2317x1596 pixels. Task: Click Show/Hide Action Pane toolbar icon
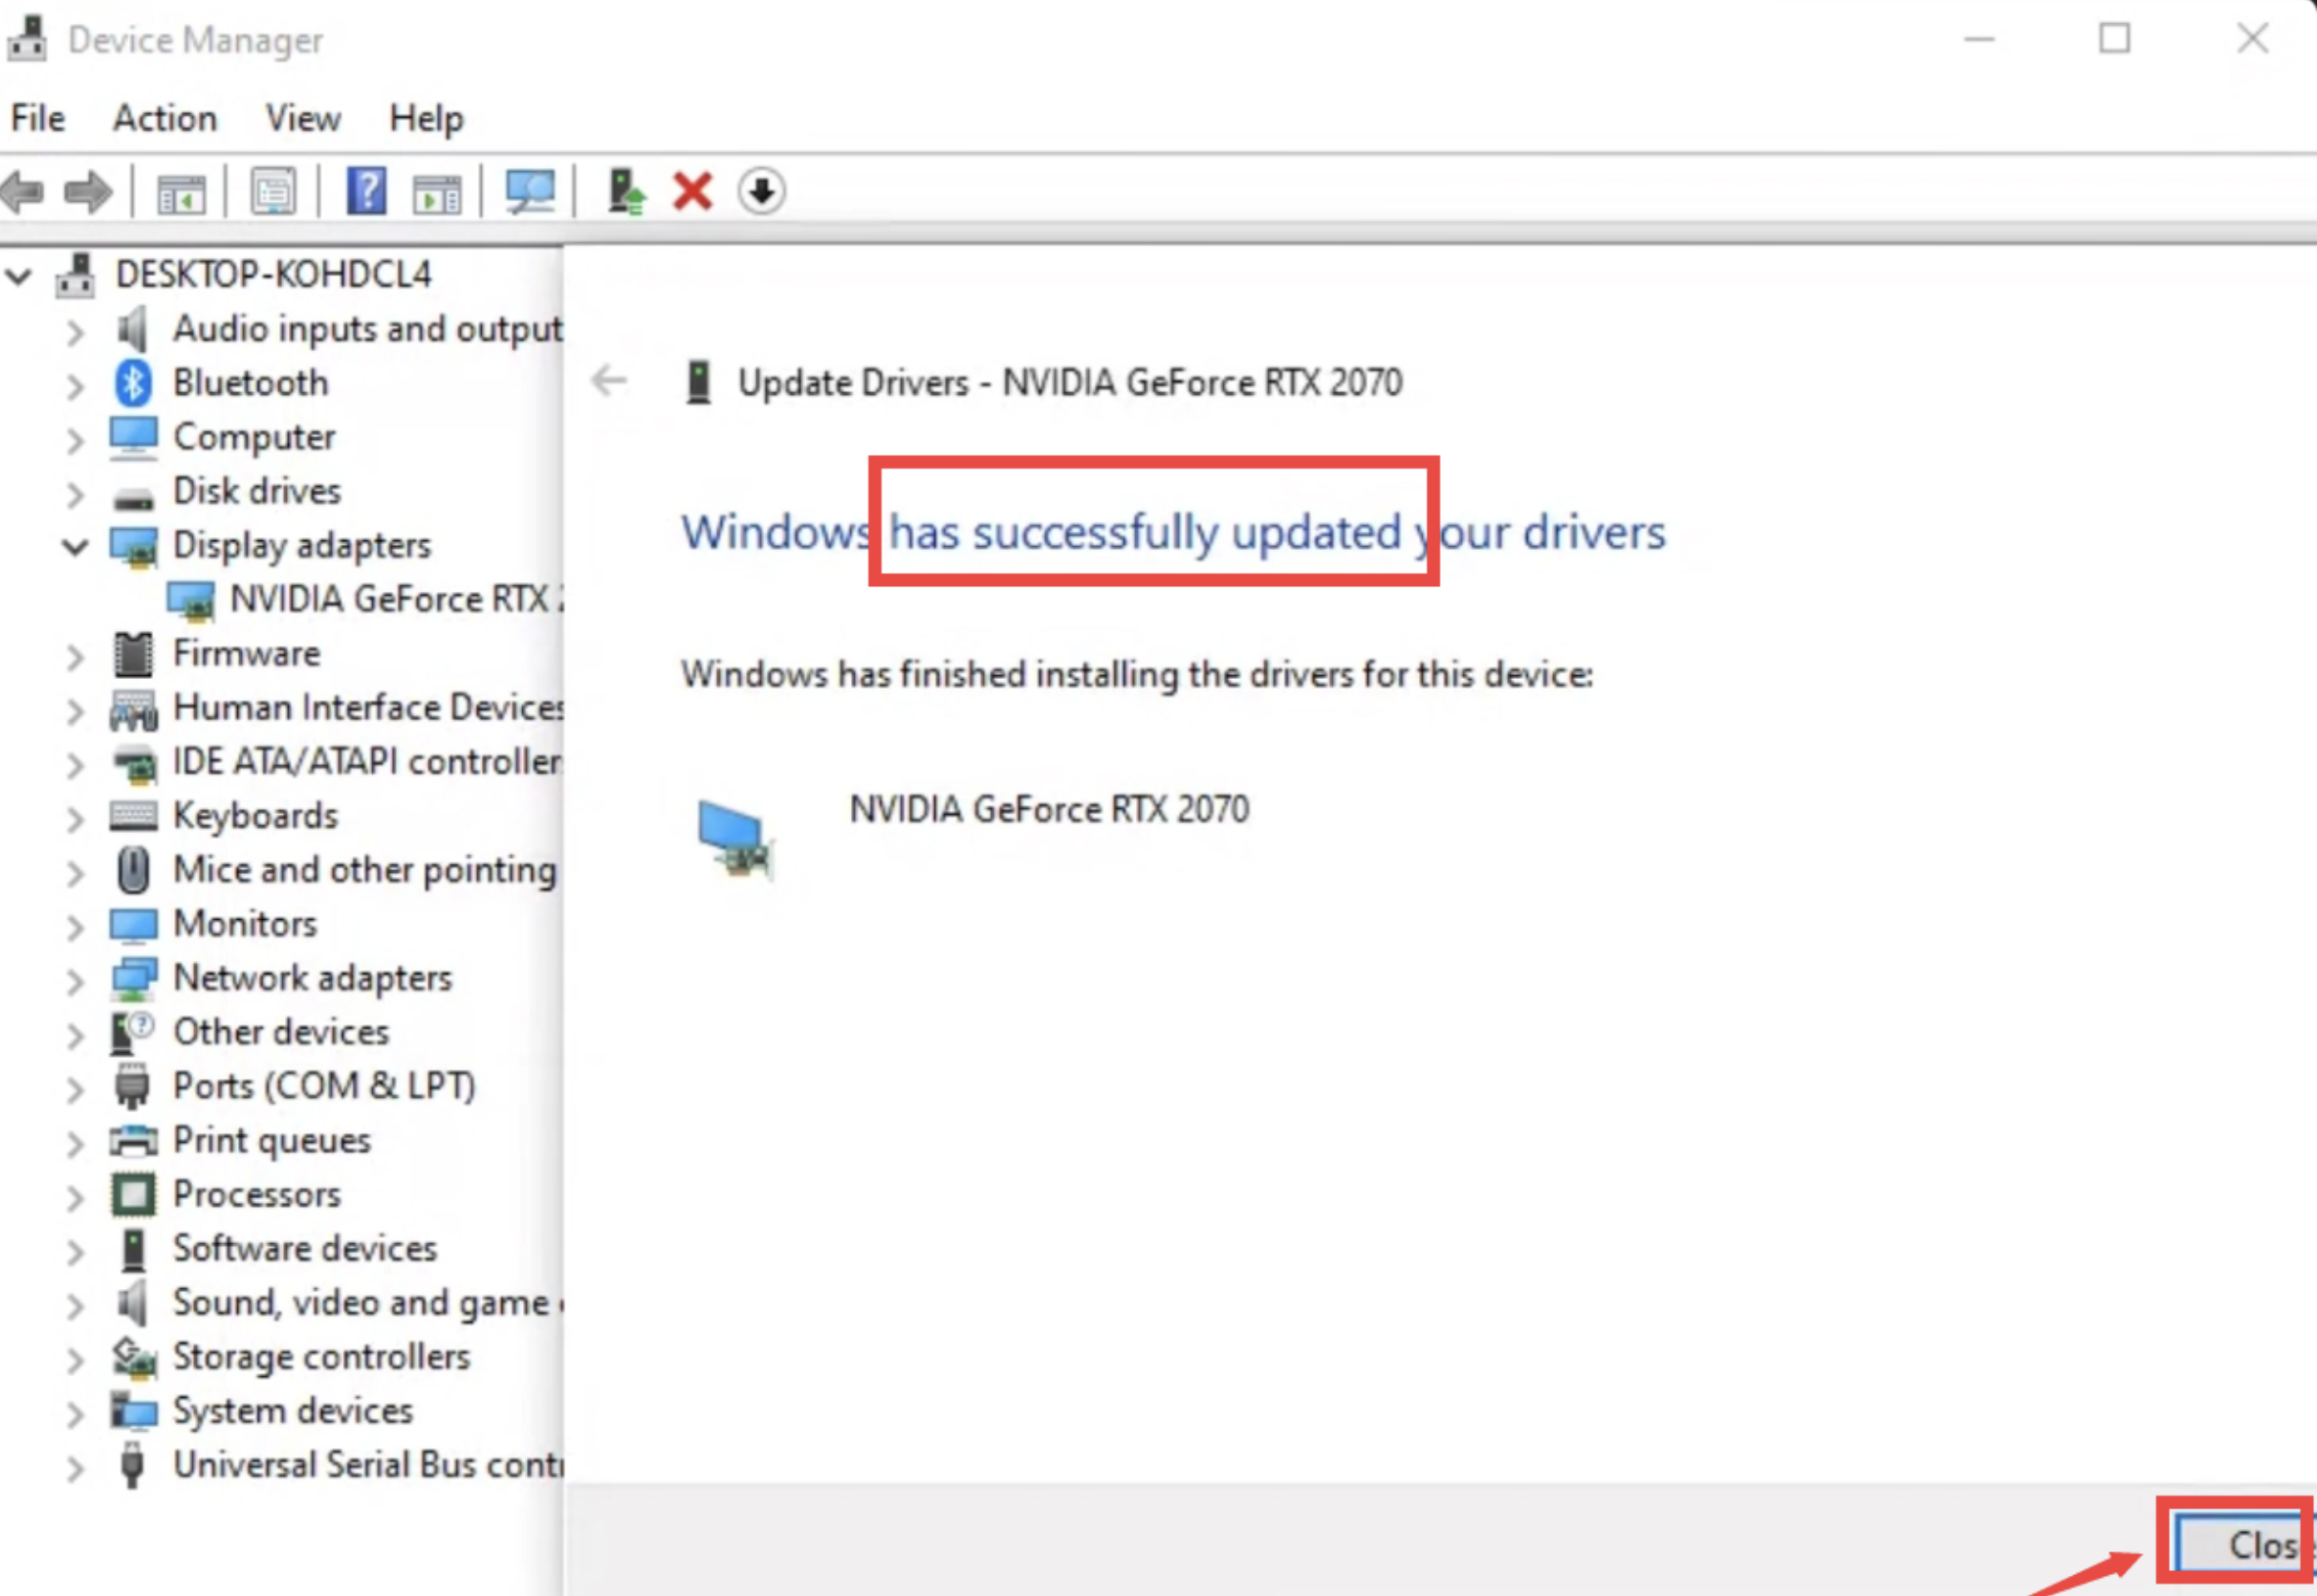coord(437,192)
